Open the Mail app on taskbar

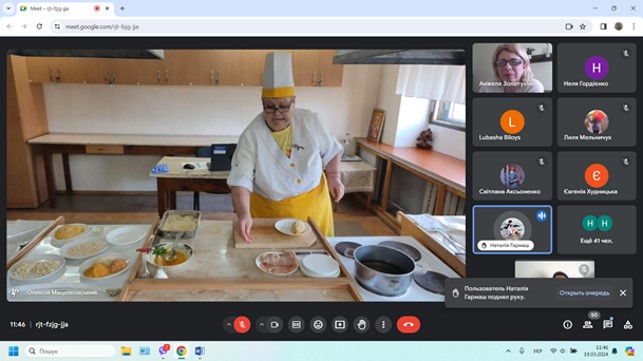(144, 351)
